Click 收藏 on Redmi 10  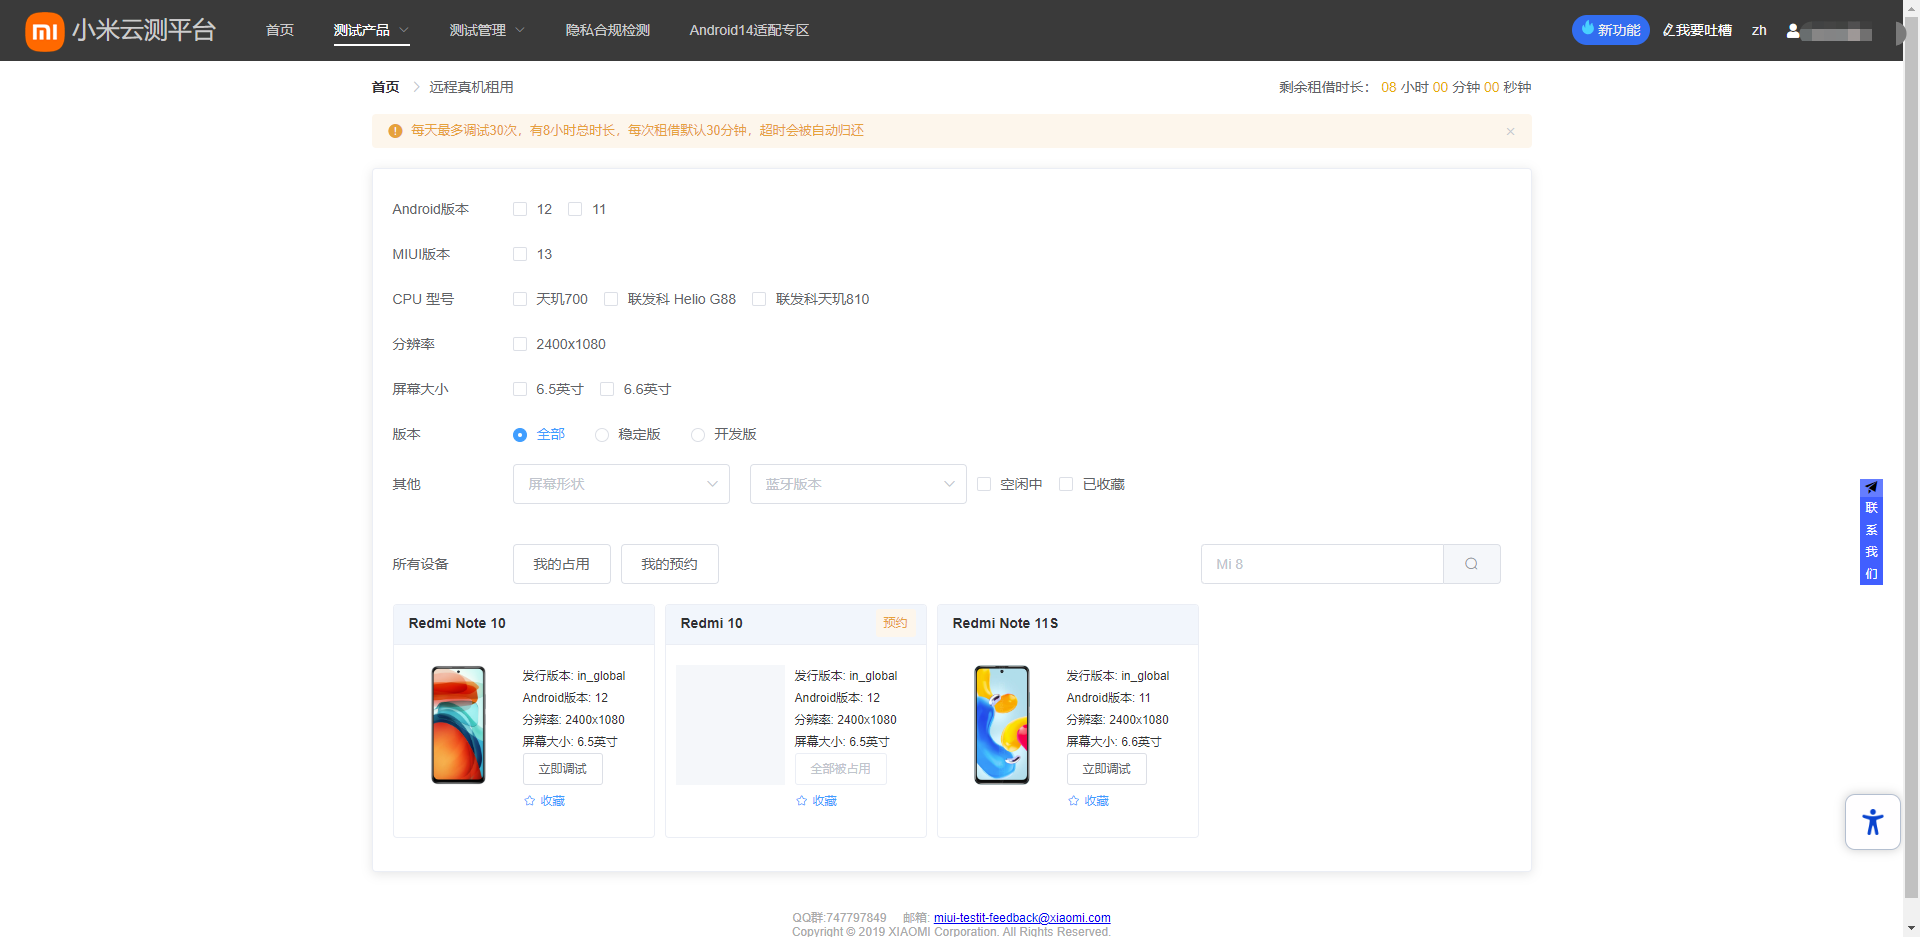[825, 801]
